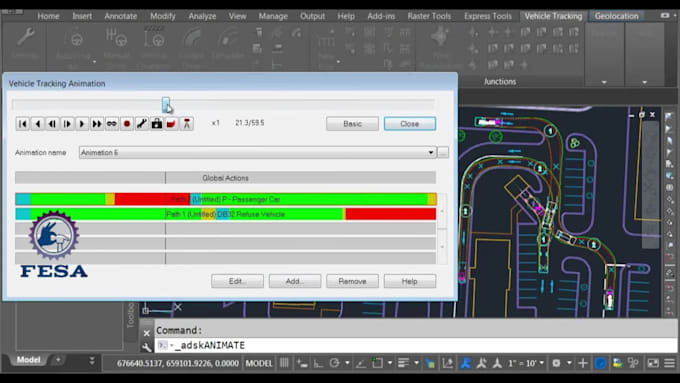This screenshot has width=680, height=383.
Task: Open animation settings wrench icon
Action: pyautogui.click(x=141, y=124)
